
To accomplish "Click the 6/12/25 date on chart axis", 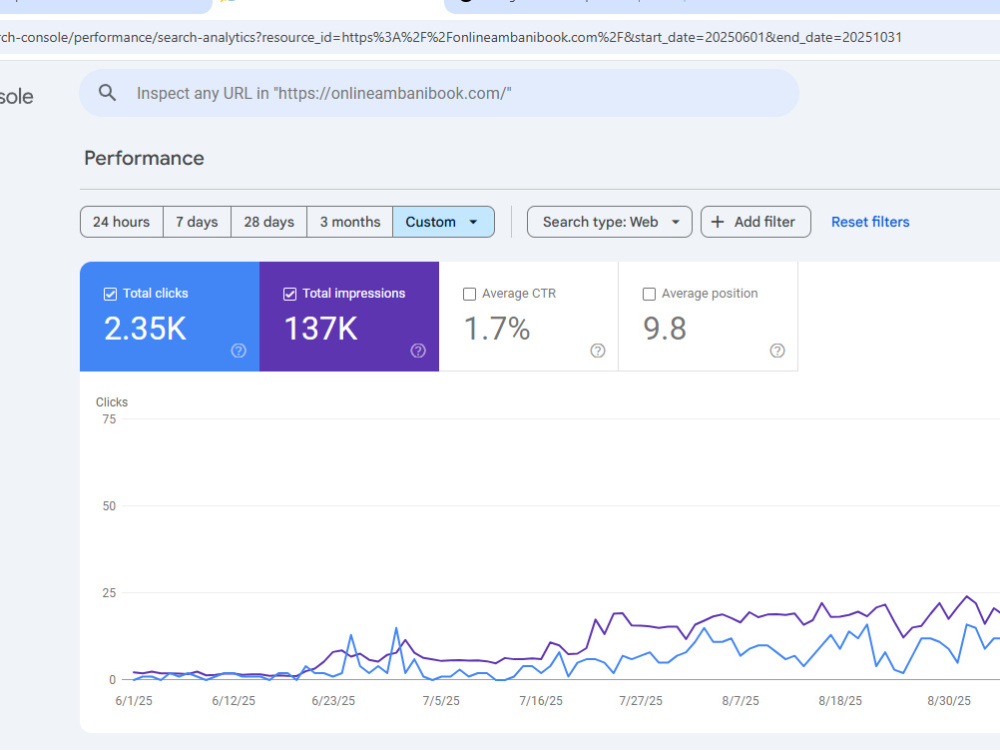I will pos(233,701).
